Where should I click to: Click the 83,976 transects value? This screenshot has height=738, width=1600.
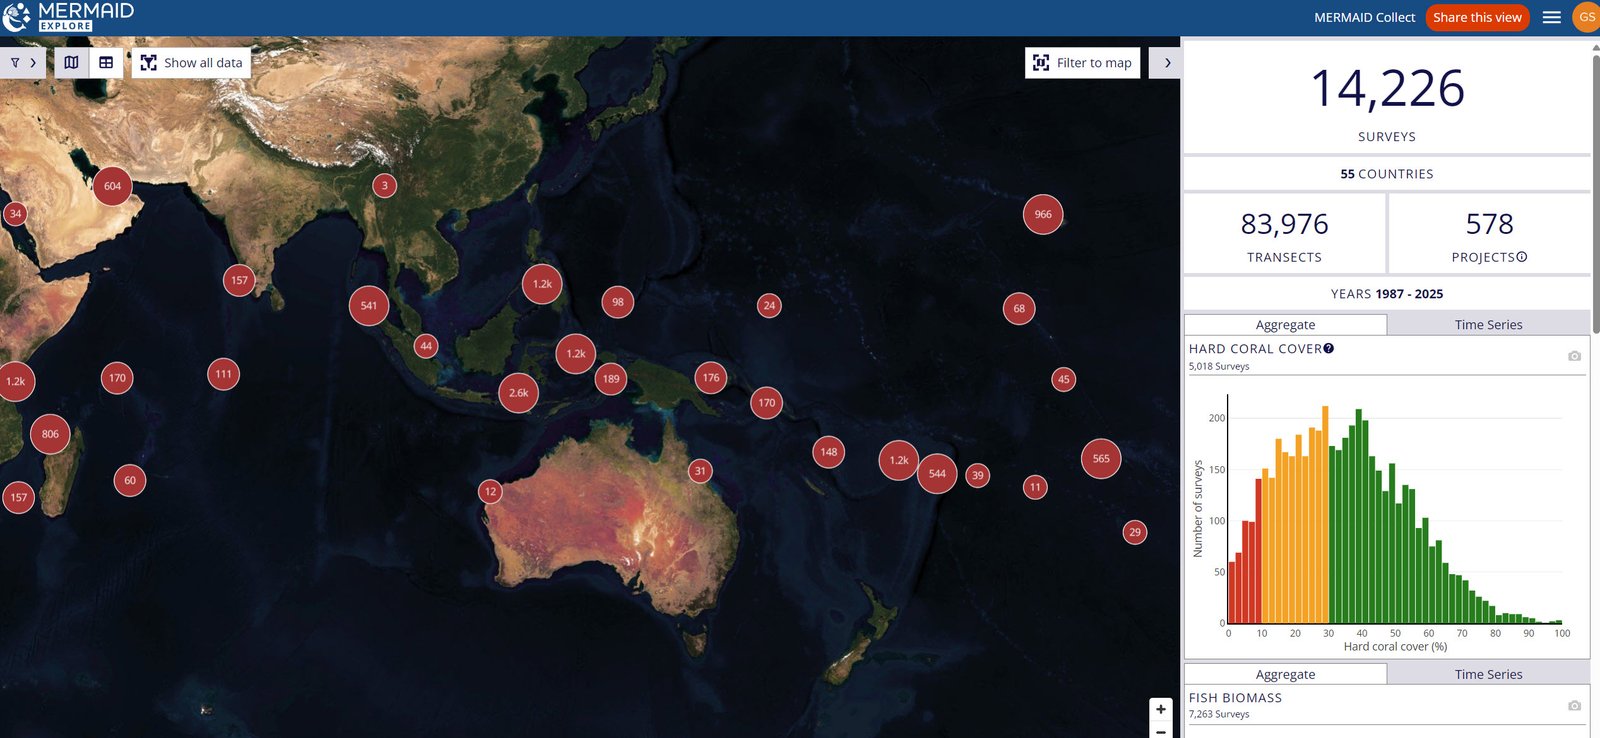coord(1284,224)
